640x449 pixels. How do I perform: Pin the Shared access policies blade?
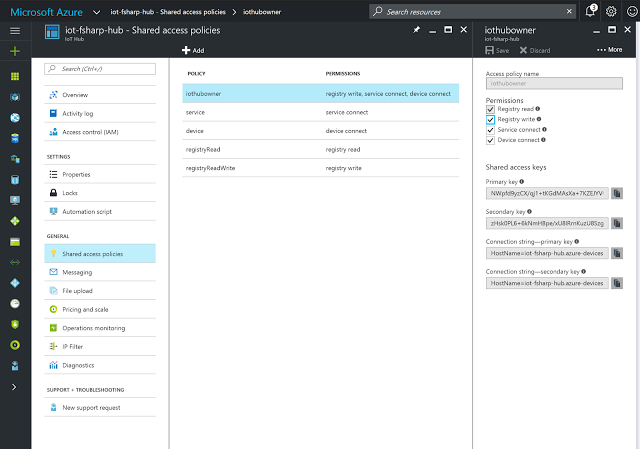tap(416, 31)
